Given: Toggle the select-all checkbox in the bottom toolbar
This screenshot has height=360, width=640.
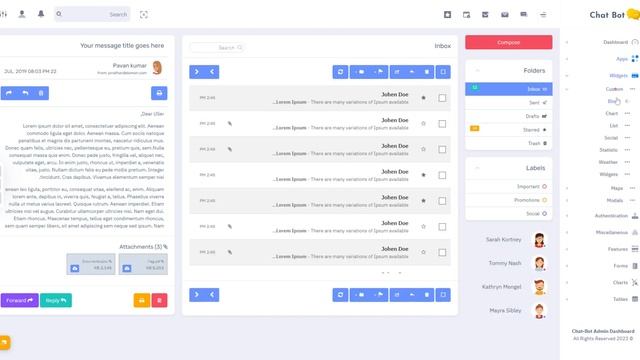Looking at the screenshot, I should click(443, 295).
